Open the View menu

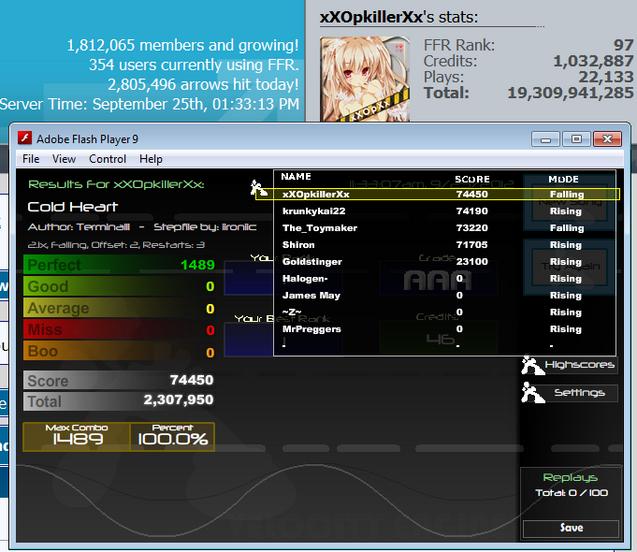coord(64,159)
